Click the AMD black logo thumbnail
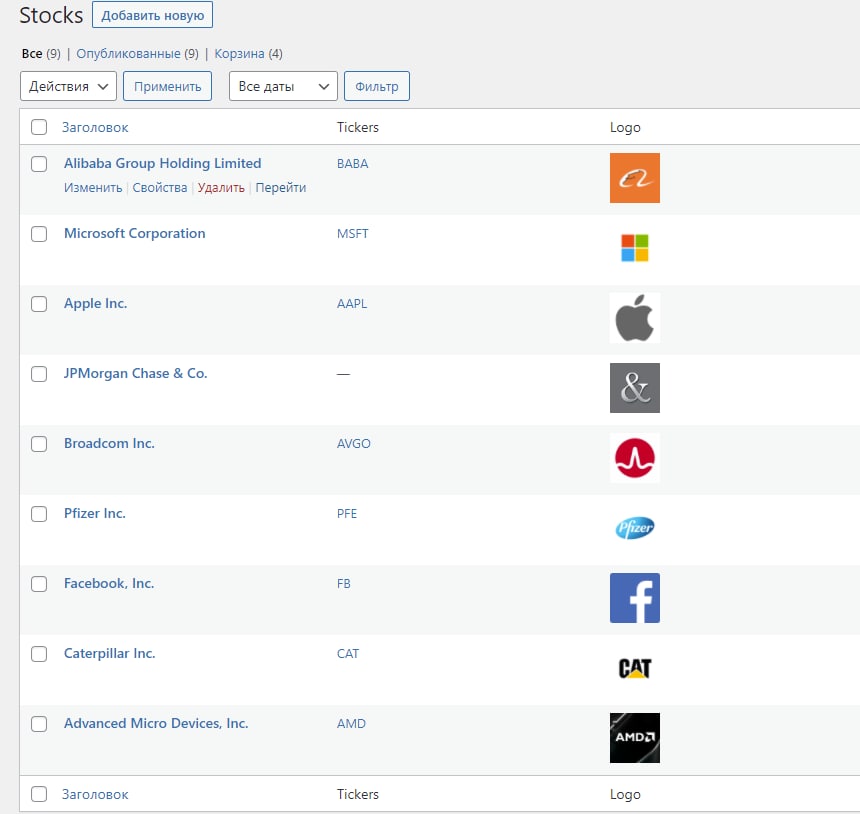The height and width of the screenshot is (814, 860). tap(635, 738)
